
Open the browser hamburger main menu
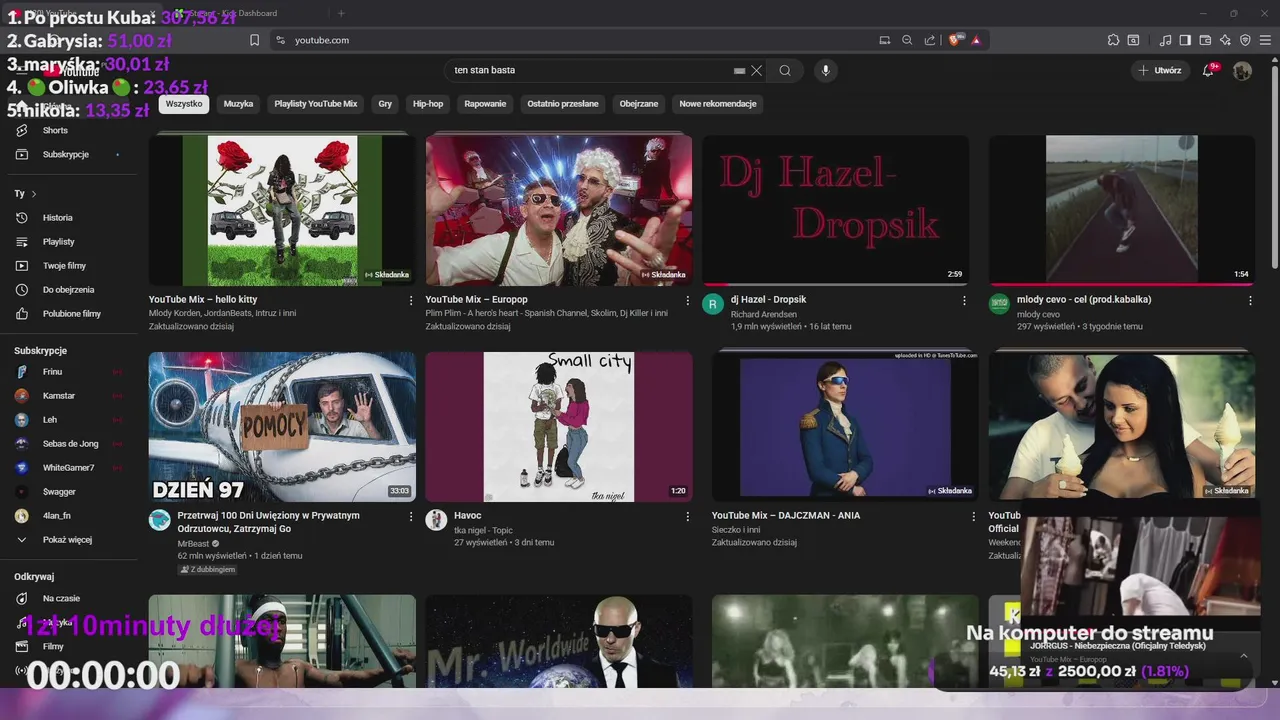coord(1265,40)
